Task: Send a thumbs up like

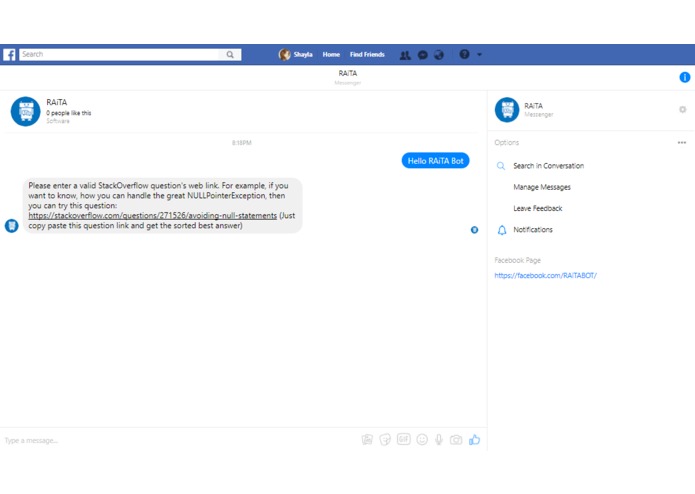Action: [474, 440]
